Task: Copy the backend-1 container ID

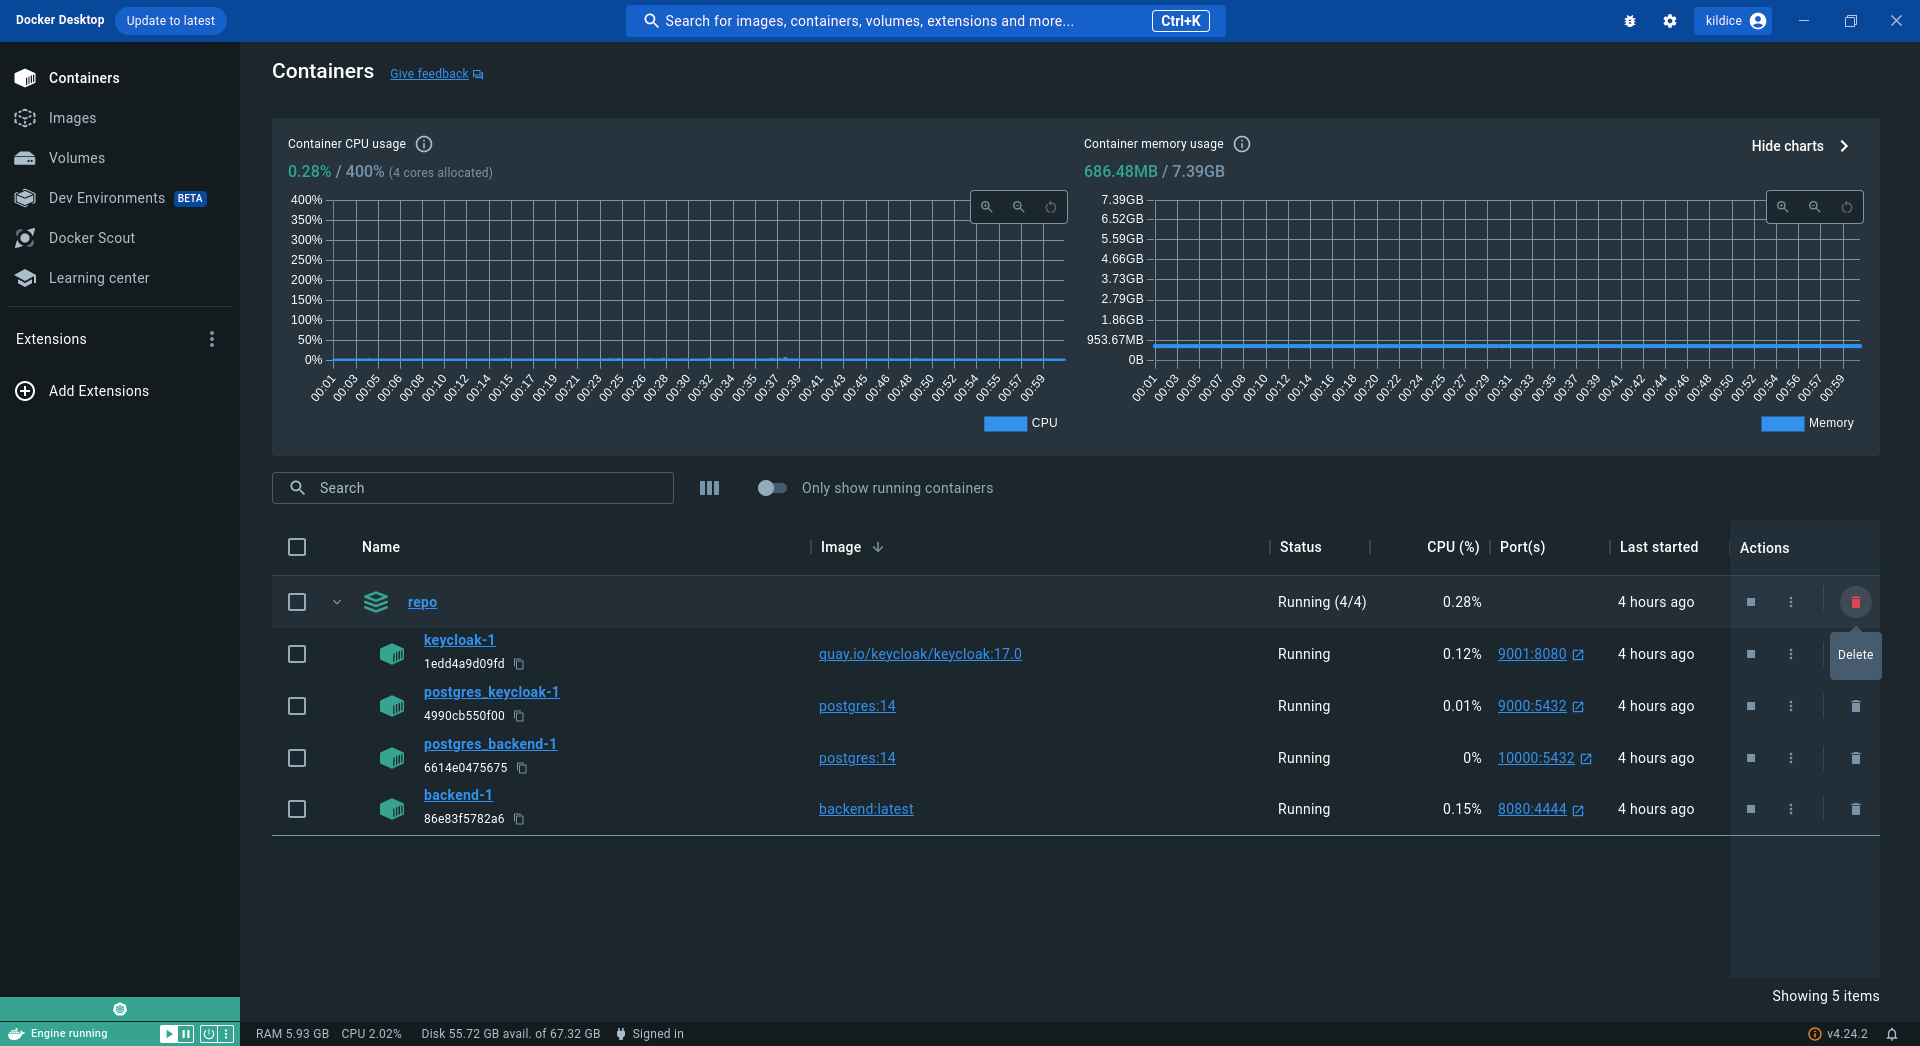Action: (519, 819)
